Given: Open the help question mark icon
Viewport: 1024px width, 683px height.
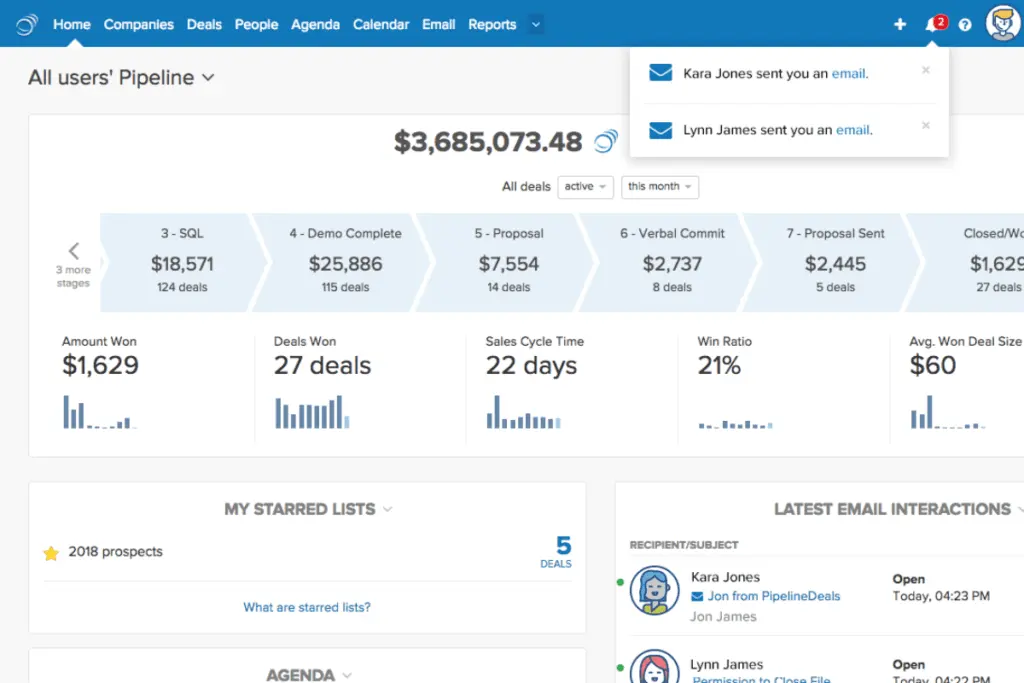Looking at the screenshot, I should pos(965,25).
